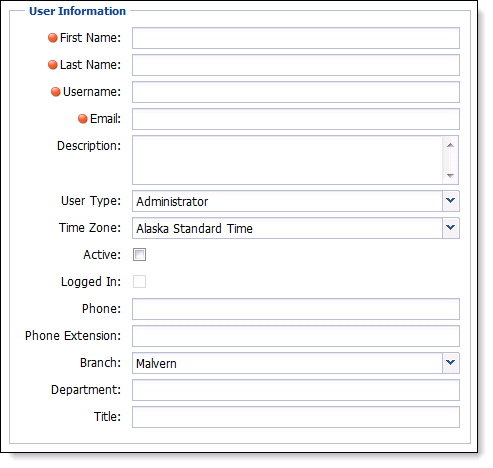Click the Malvern value in Branch

pos(156,364)
